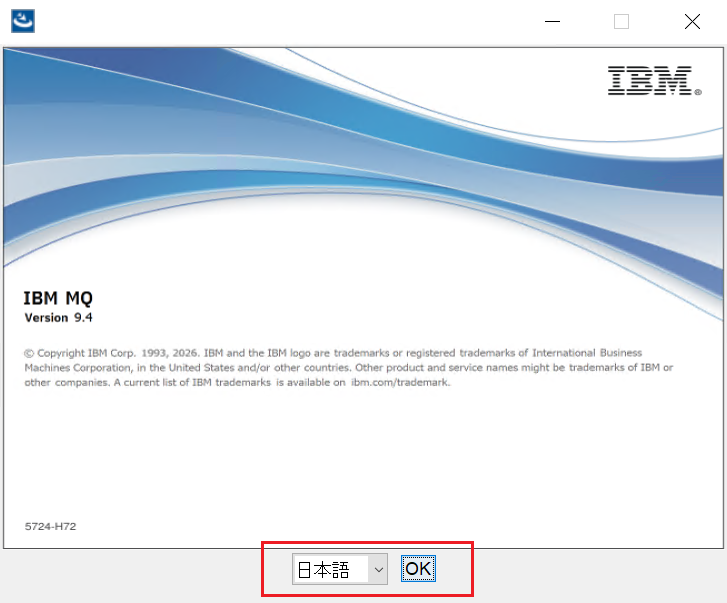727x603 pixels.
Task: Confirm language with the OK button
Action: tap(418, 568)
